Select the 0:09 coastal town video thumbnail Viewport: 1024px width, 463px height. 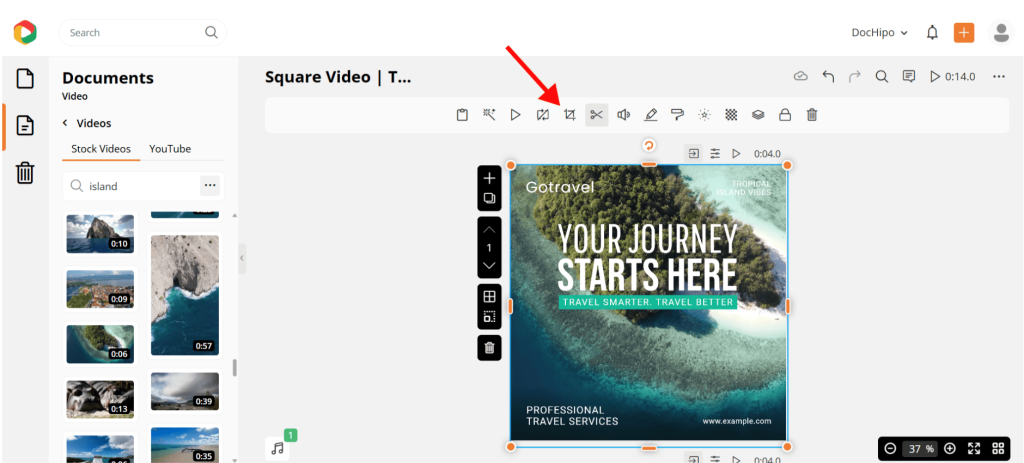click(x=100, y=289)
